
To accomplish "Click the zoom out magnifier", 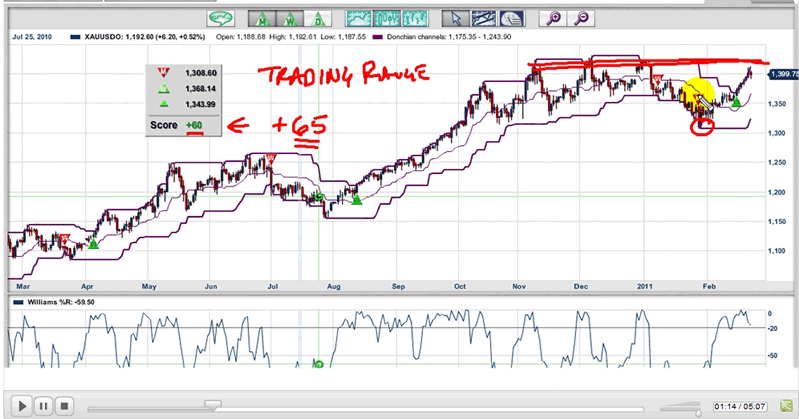I will click(581, 19).
